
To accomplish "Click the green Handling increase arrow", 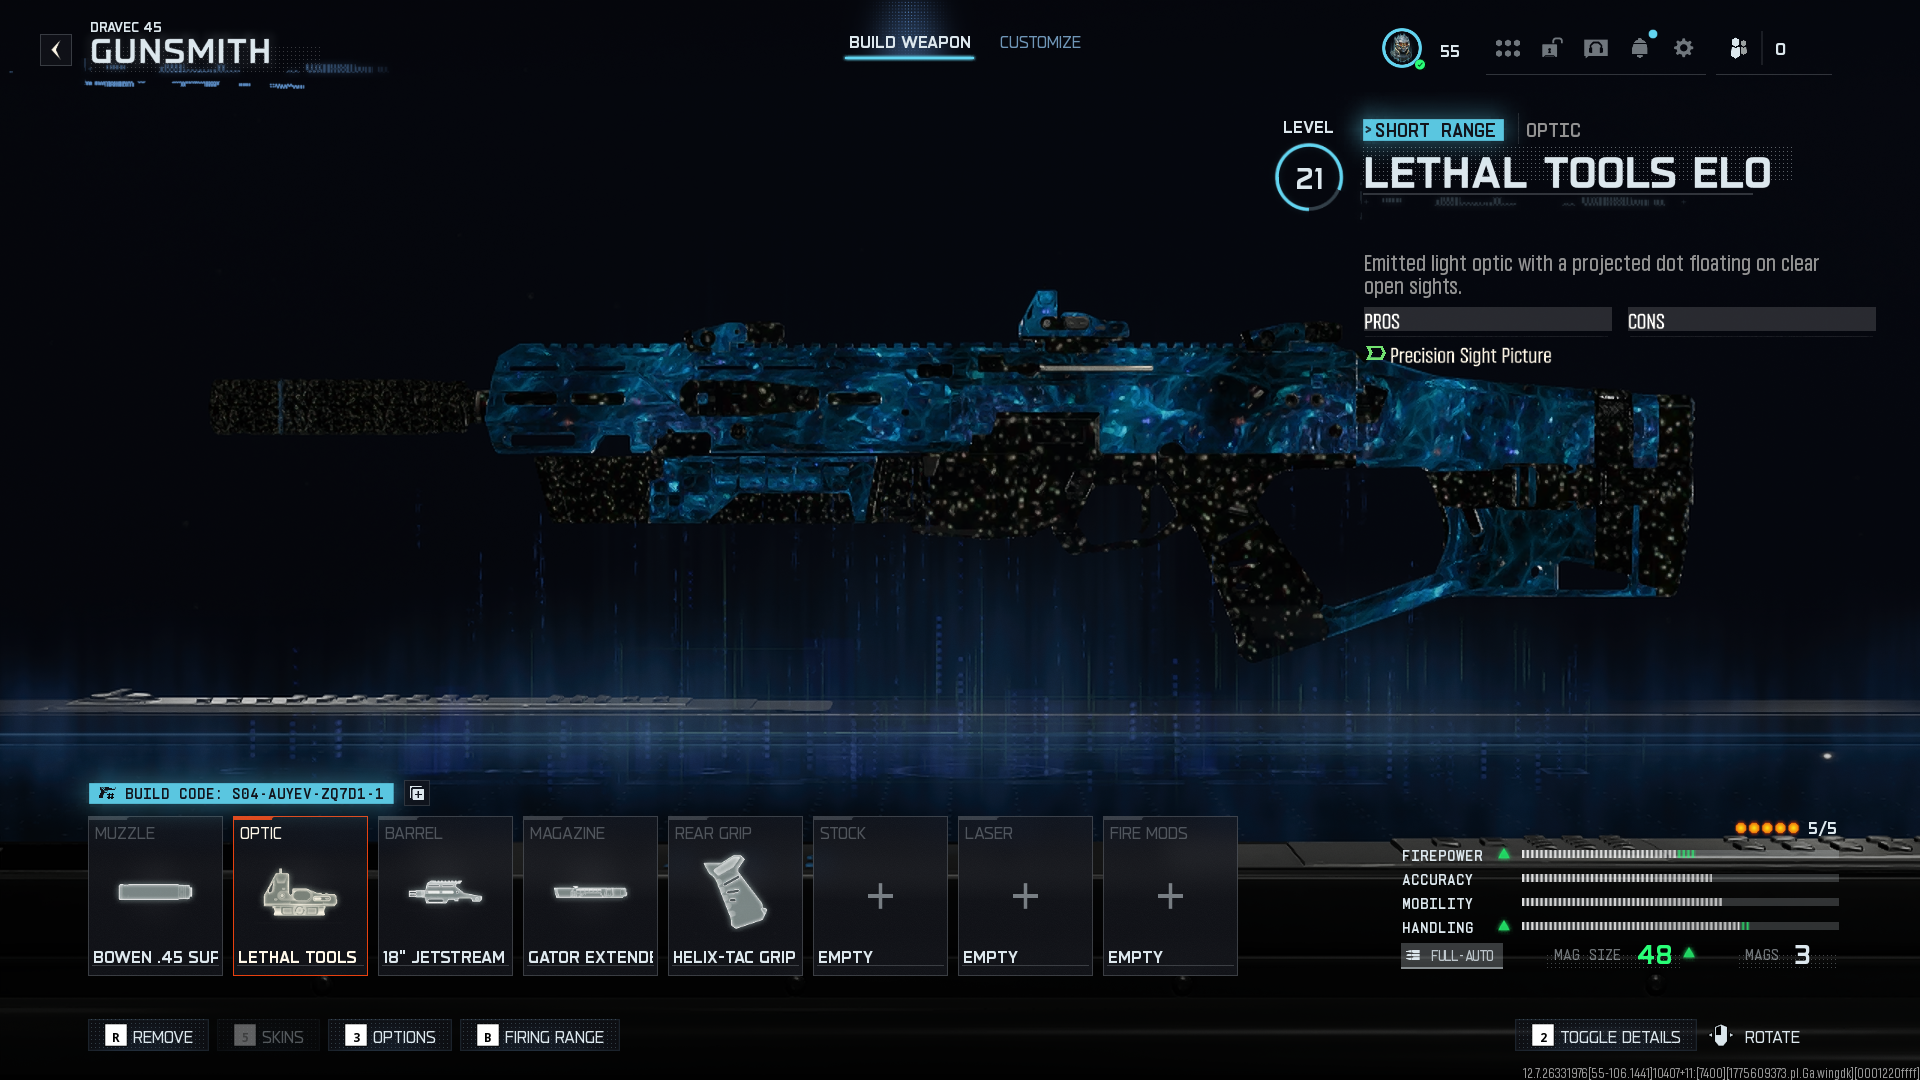I will [1504, 926].
